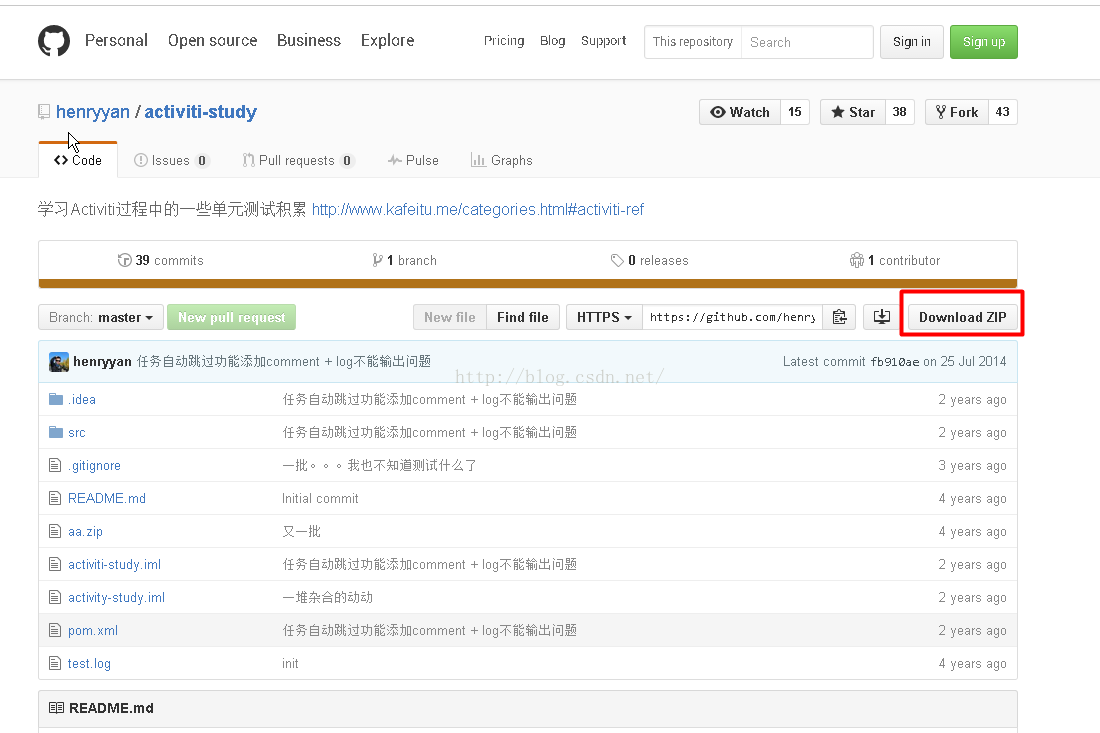Copy clone URL with clipboard icon
Screen dimensions: 1100x733
839,317
